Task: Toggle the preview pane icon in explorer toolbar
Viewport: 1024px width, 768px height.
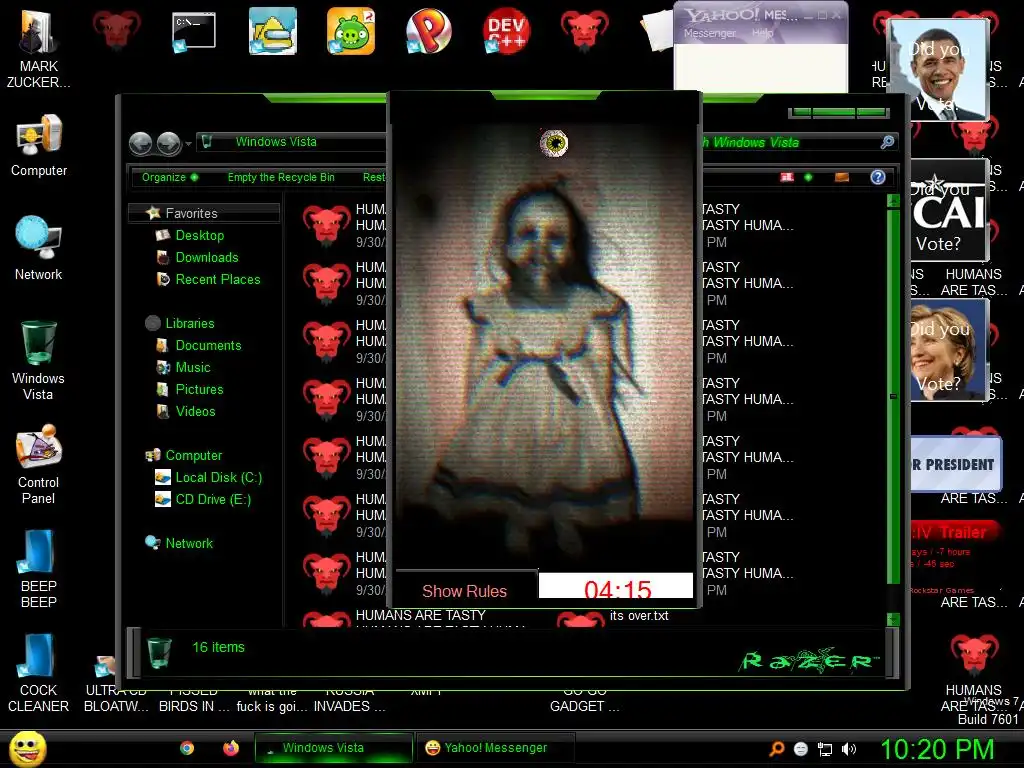Action: click(842, 177)
